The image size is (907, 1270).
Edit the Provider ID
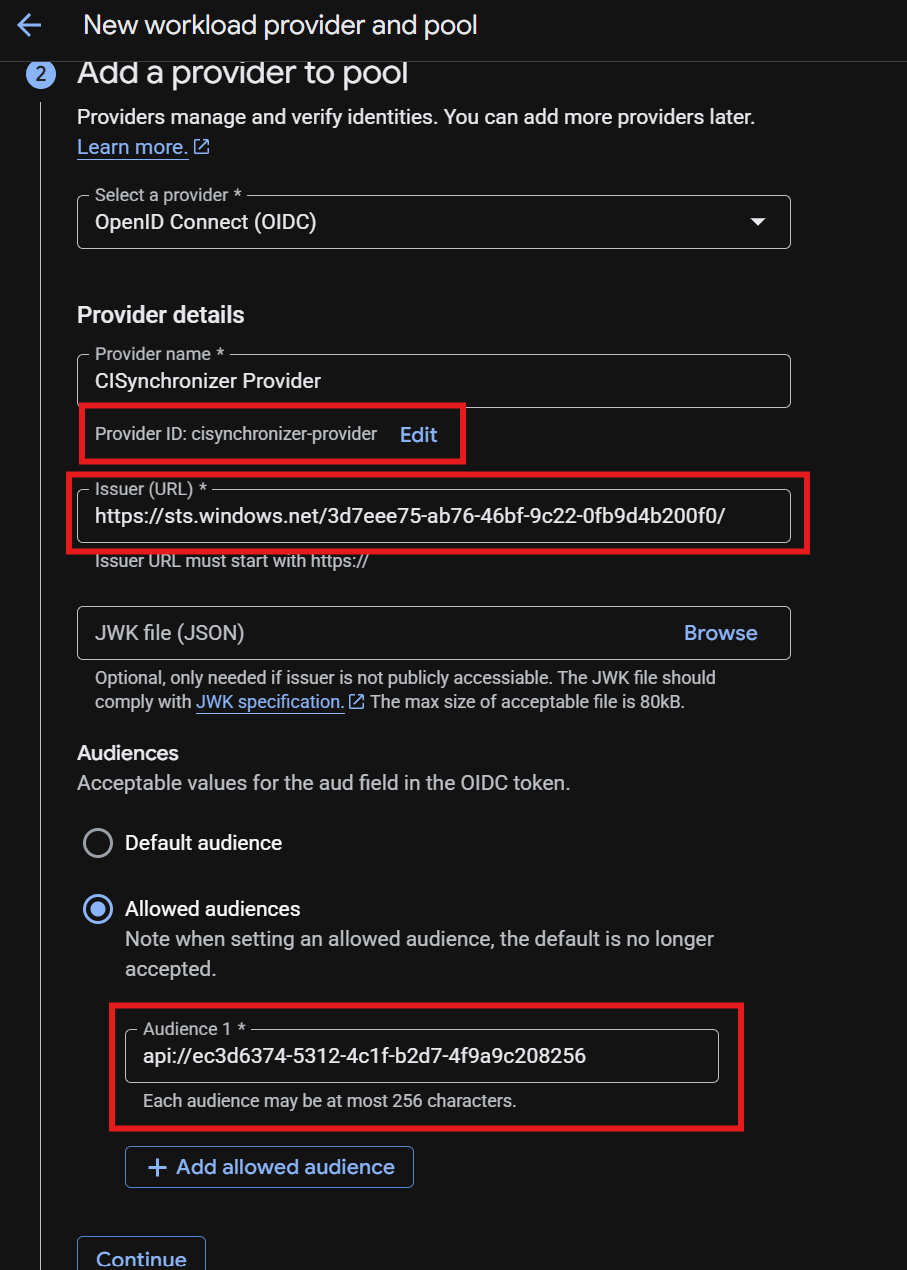click(x=419, y=434)
